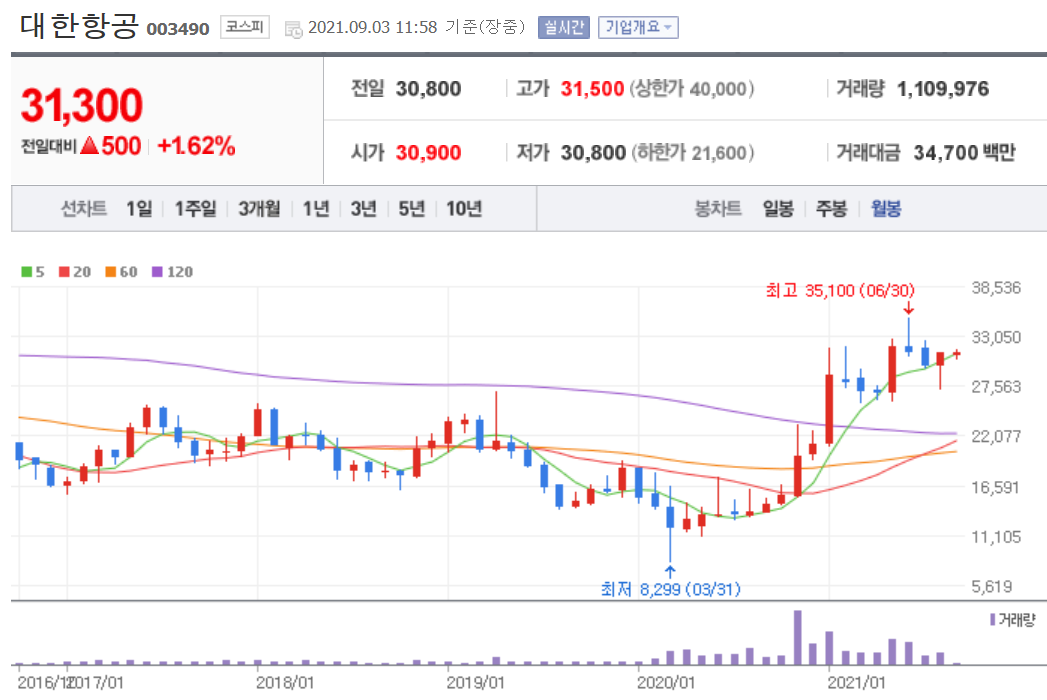Screen dimensions: 1047x700
Task: Click the 2018/01 x-axis date label
Action: 285,683
